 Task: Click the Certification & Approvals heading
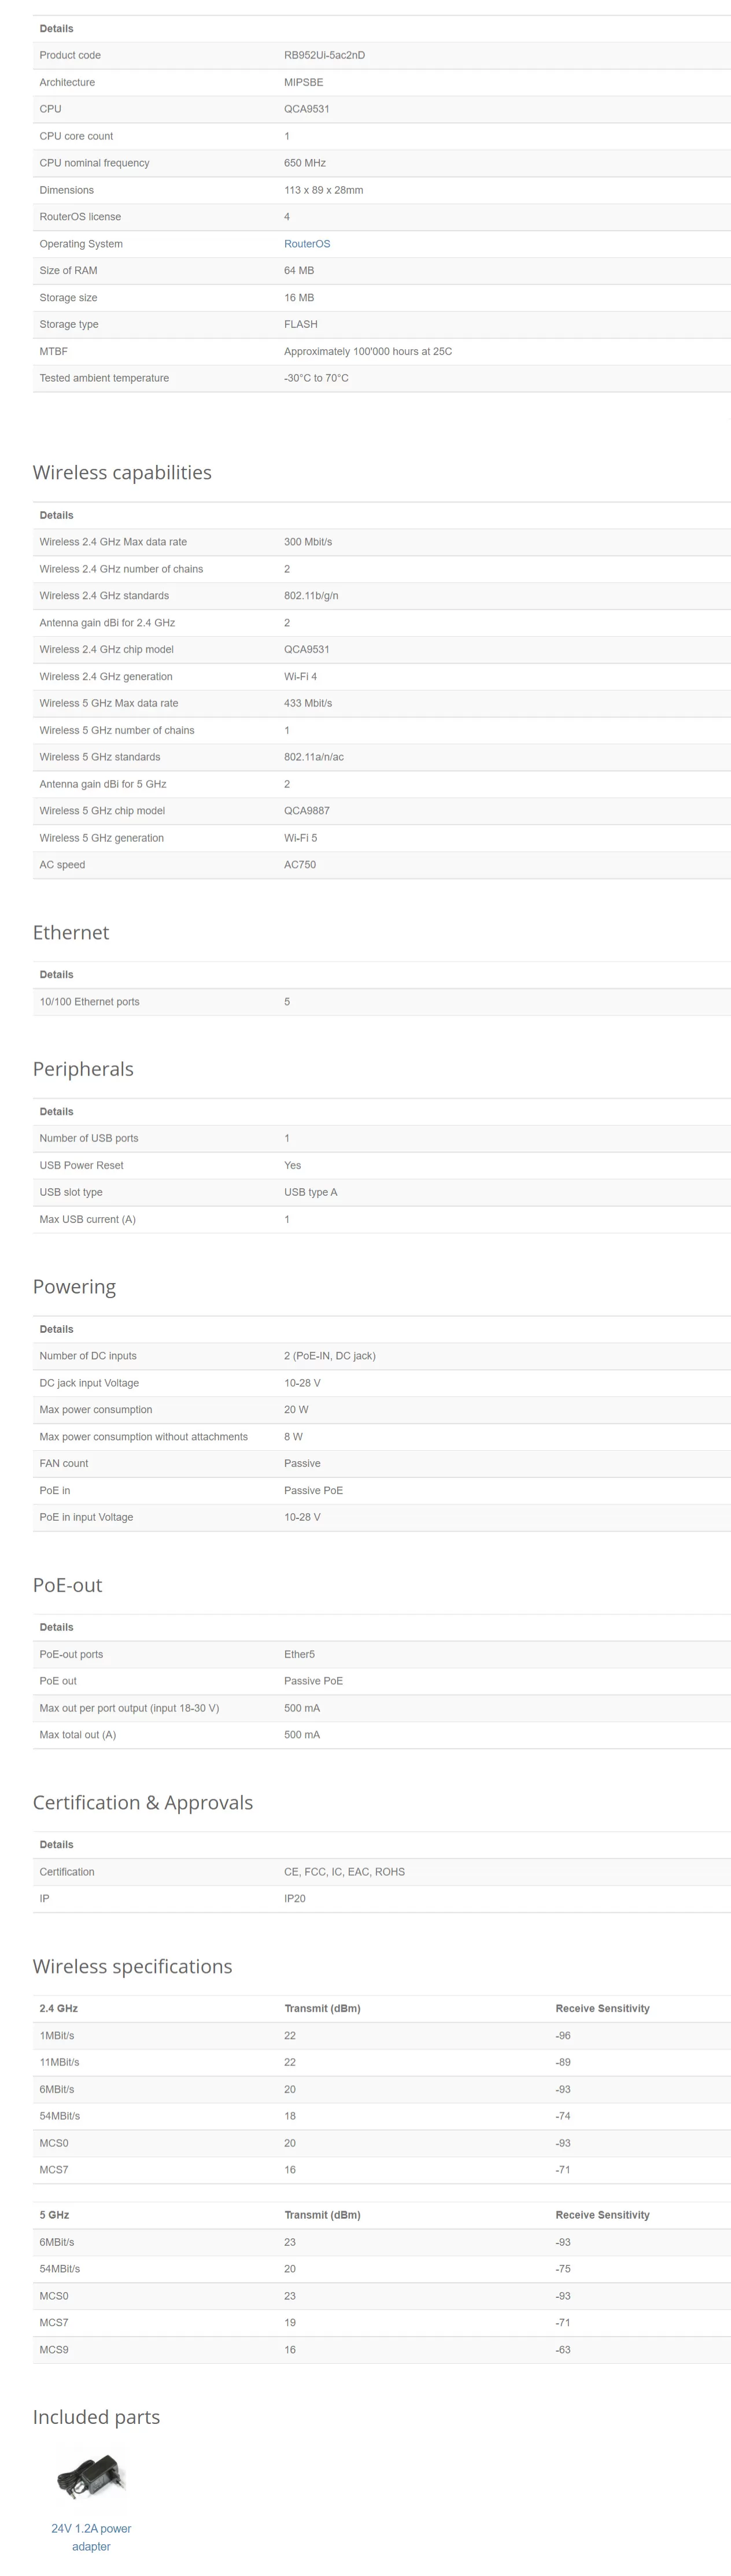(x=143, y=1802)
